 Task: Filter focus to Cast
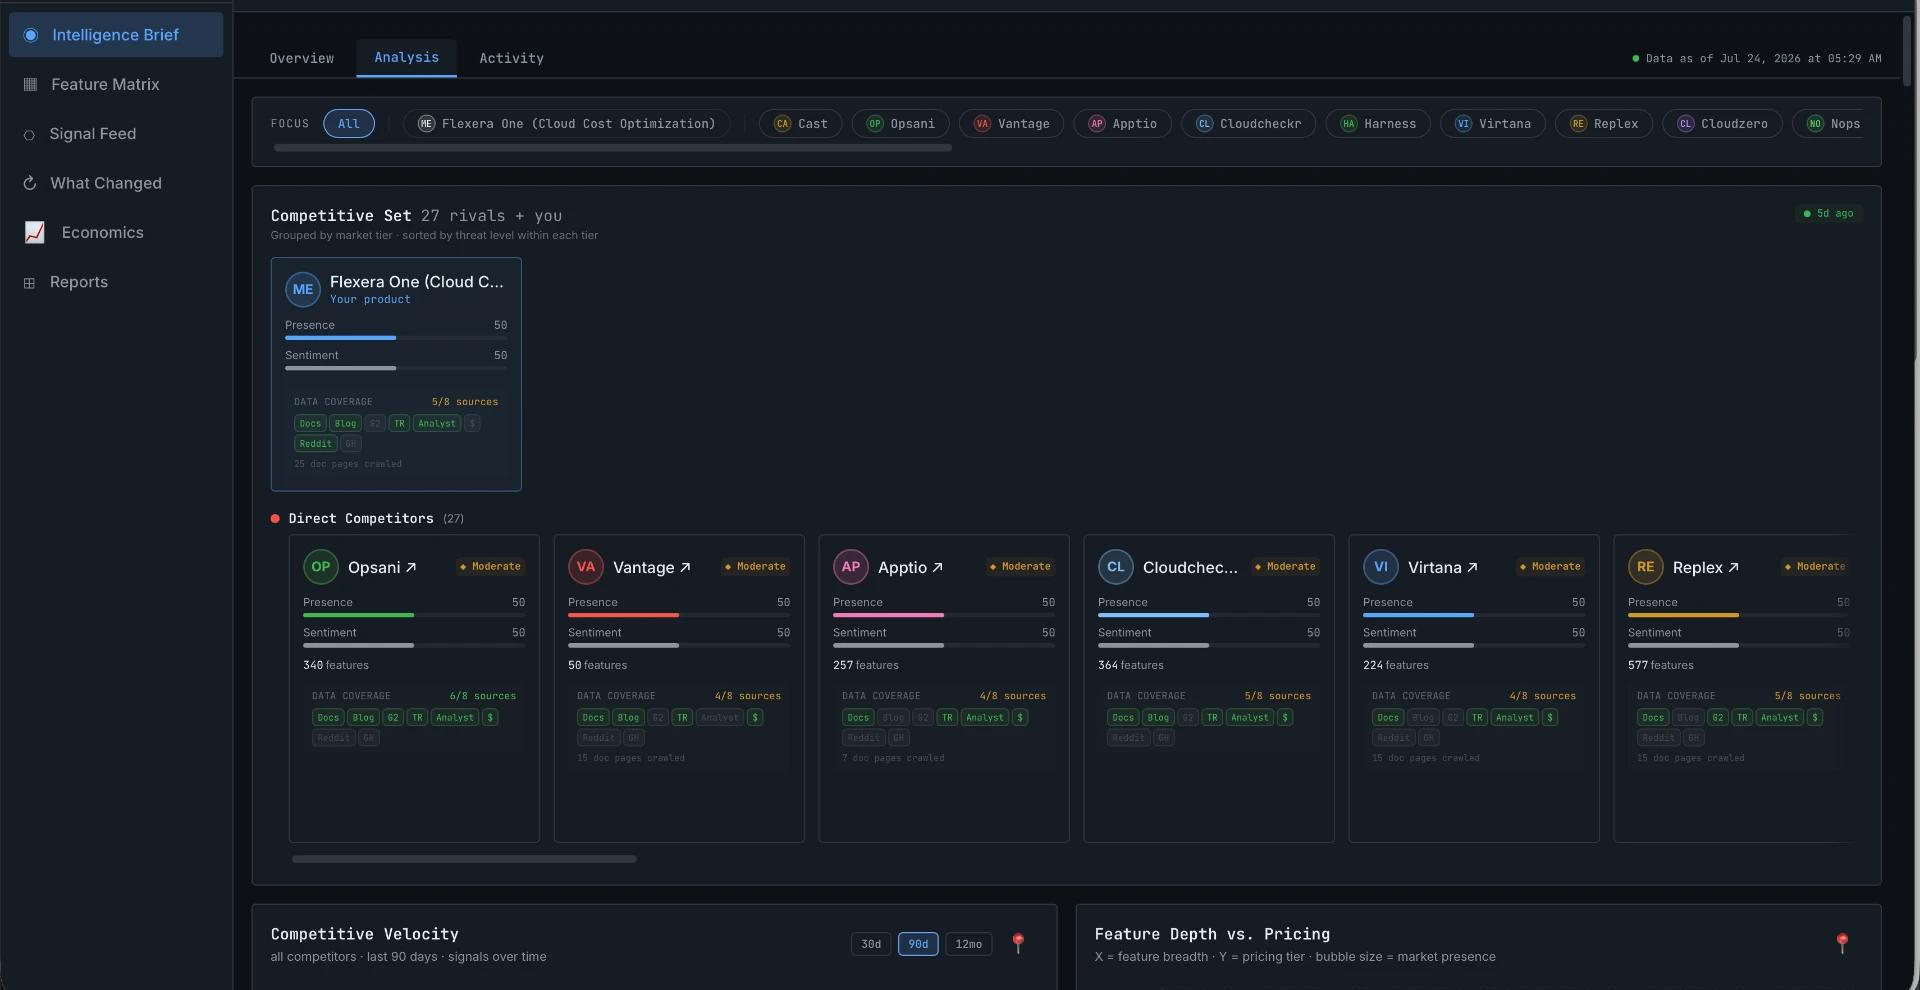coord(800,124)
